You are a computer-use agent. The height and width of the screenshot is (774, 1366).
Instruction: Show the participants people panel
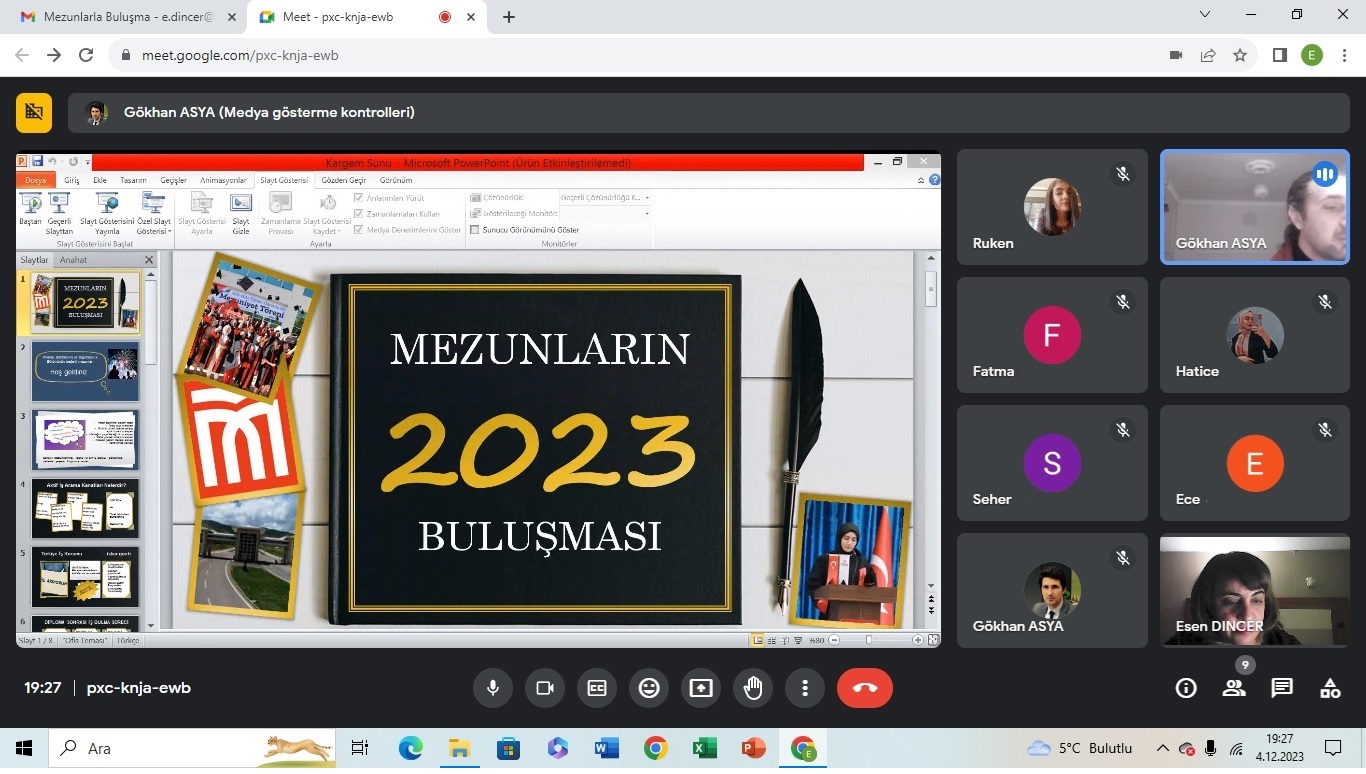[x=1234, y=688]
